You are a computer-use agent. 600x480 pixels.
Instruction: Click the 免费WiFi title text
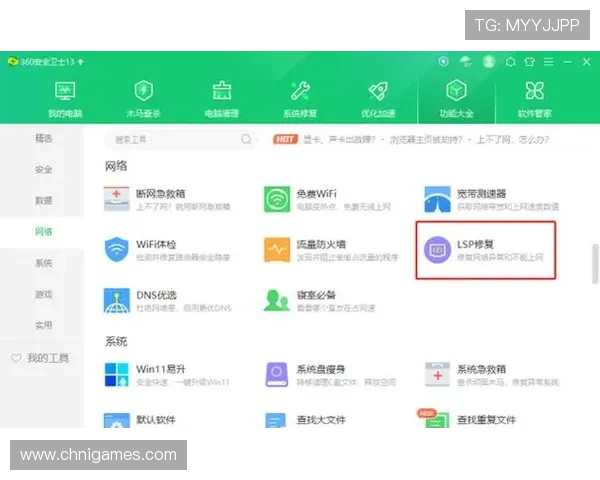click(316, 194)
